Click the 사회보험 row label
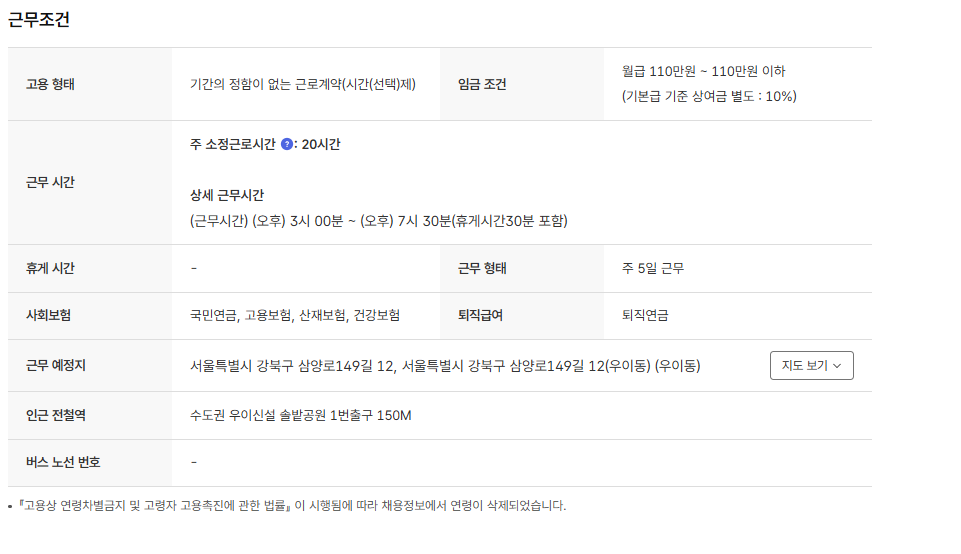The width and height of the screenshot is (961, 554). click(x=48, y=316)
